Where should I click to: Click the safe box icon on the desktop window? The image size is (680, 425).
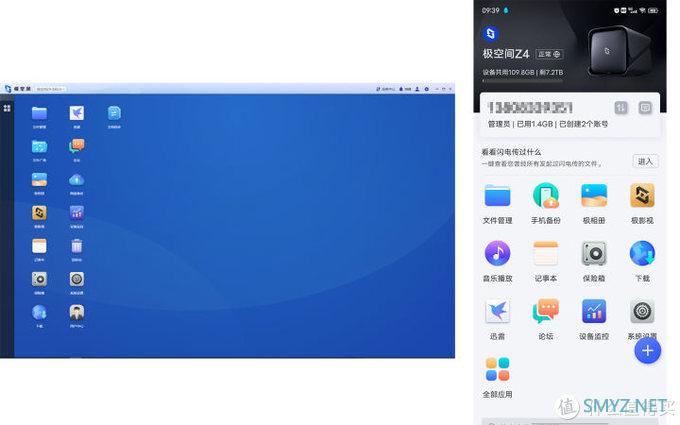pyautogui.click(x=39, y=279)
